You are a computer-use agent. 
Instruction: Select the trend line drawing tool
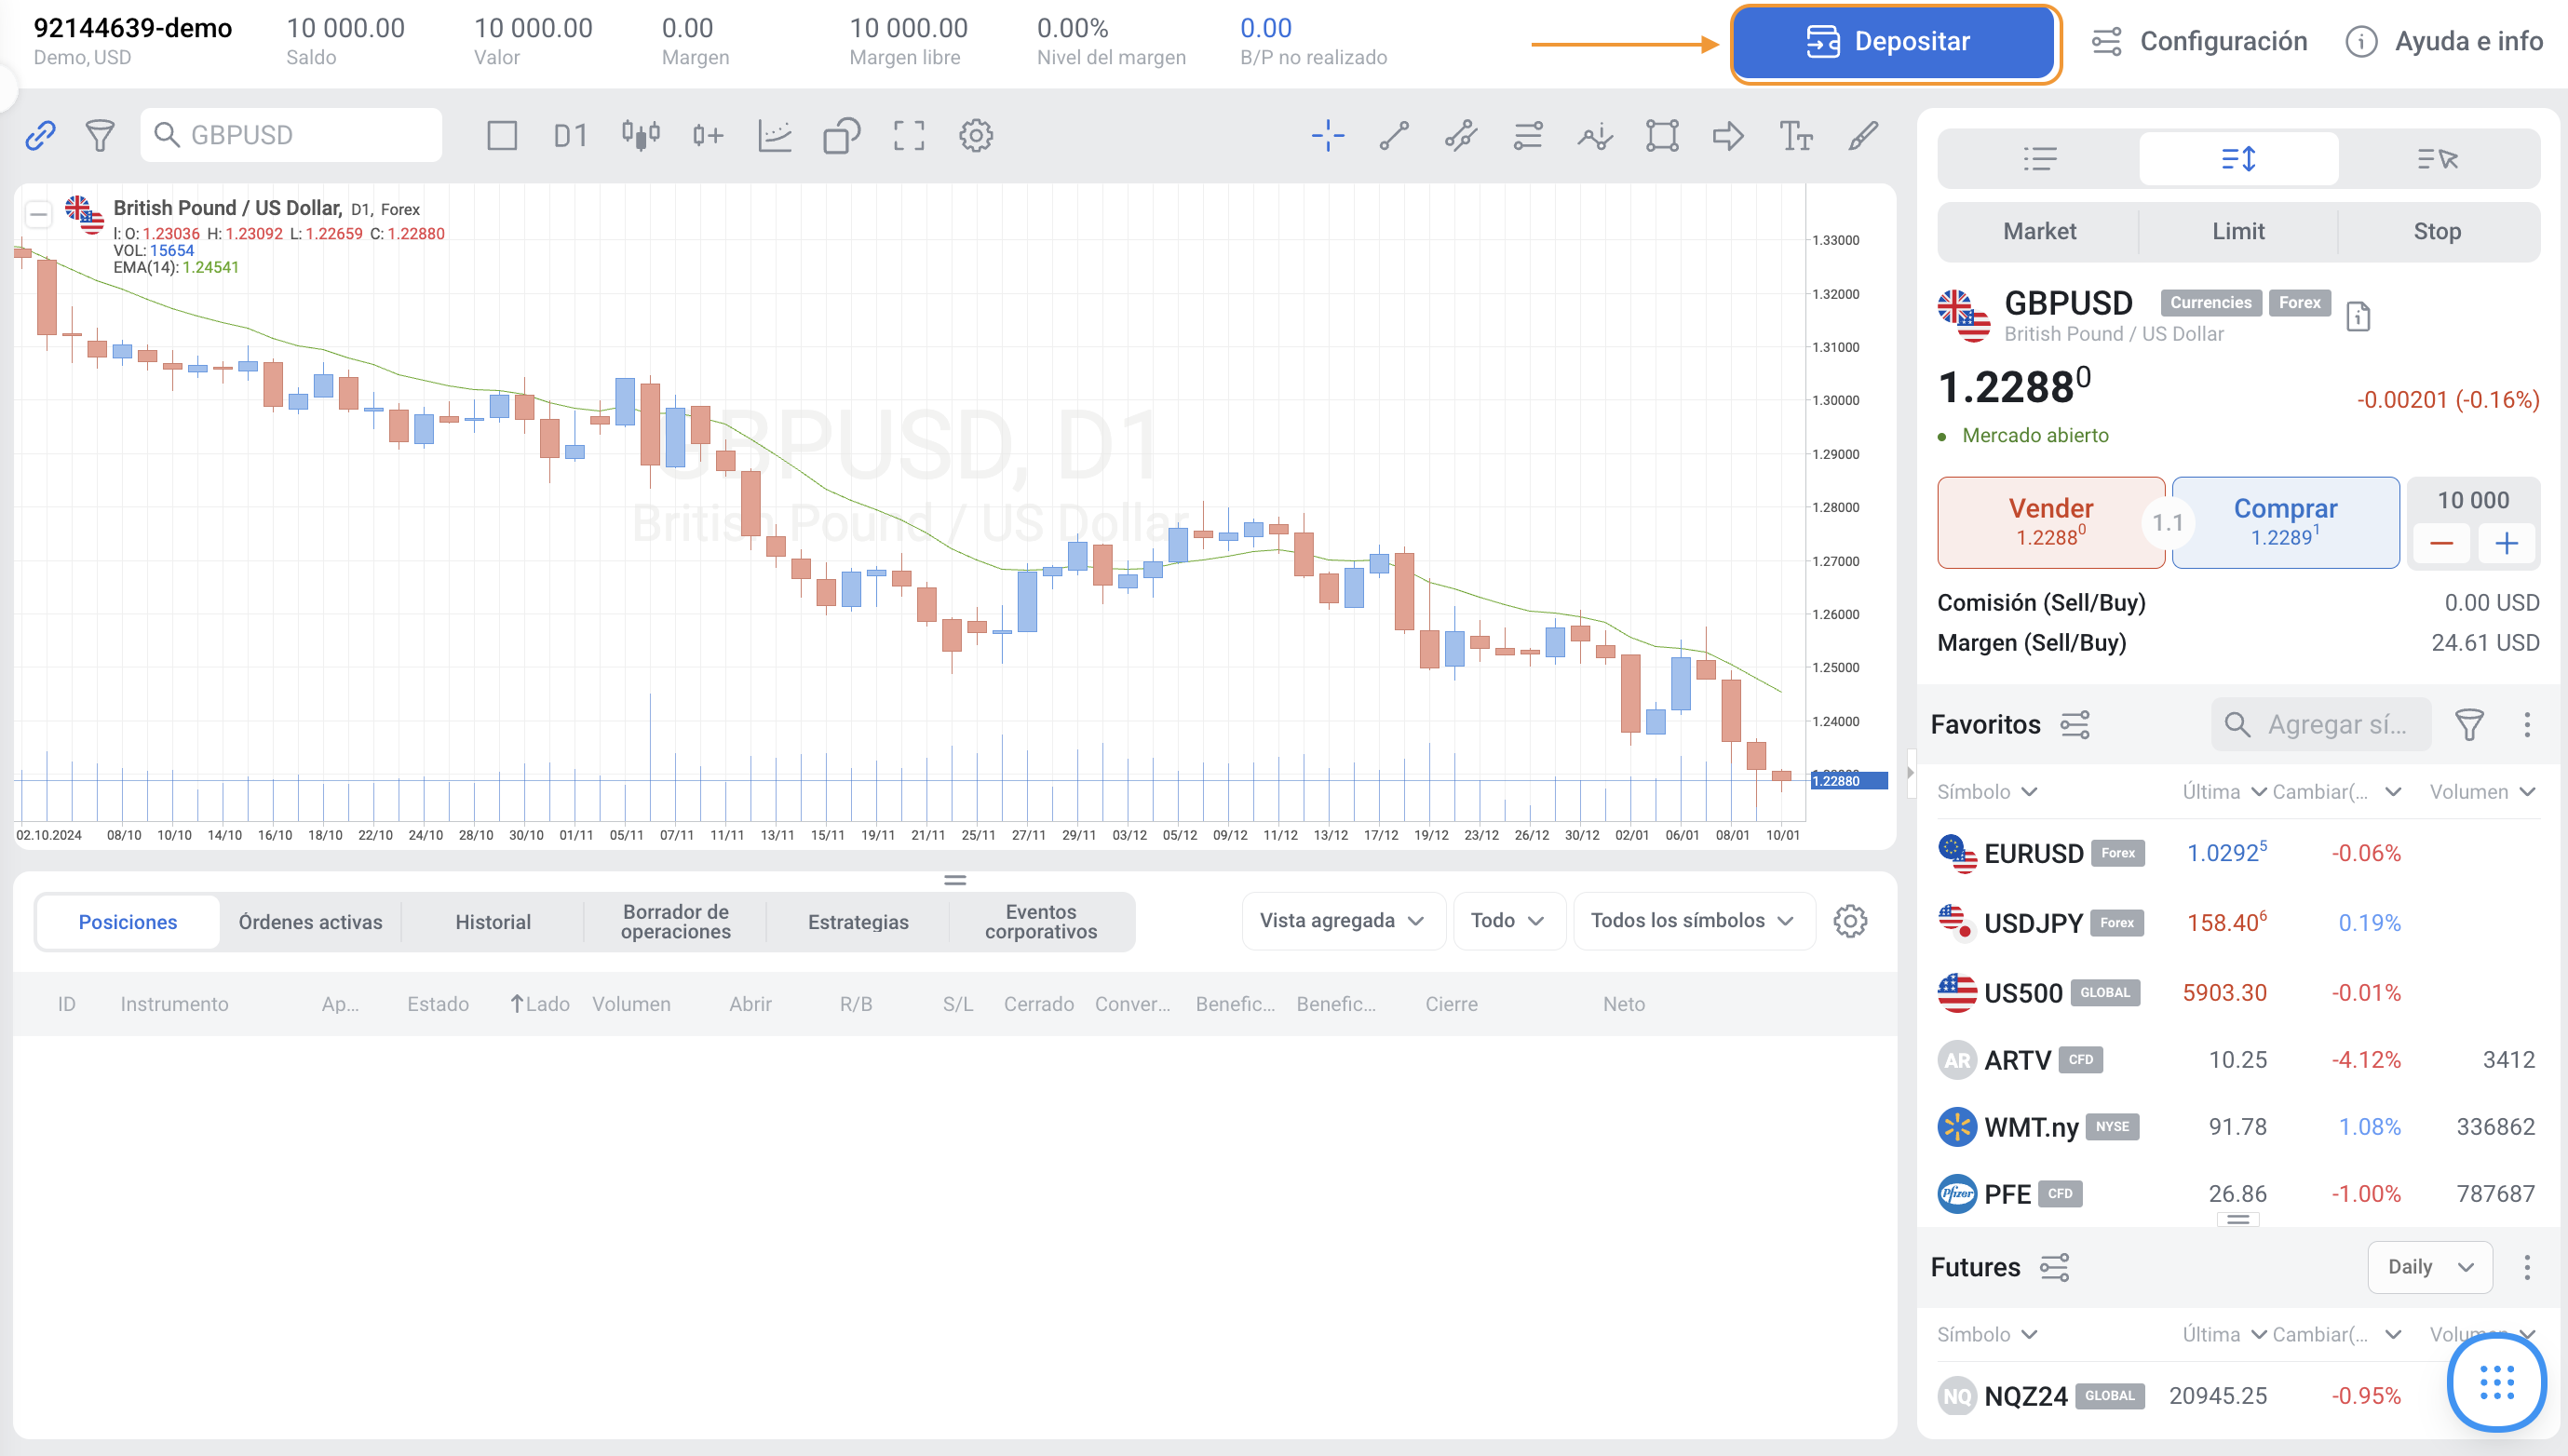click(x=1394, y=135)
